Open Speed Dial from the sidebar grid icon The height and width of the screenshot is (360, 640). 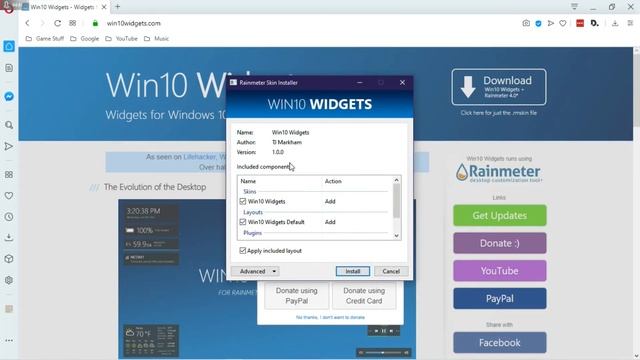(x=9, y=175)
